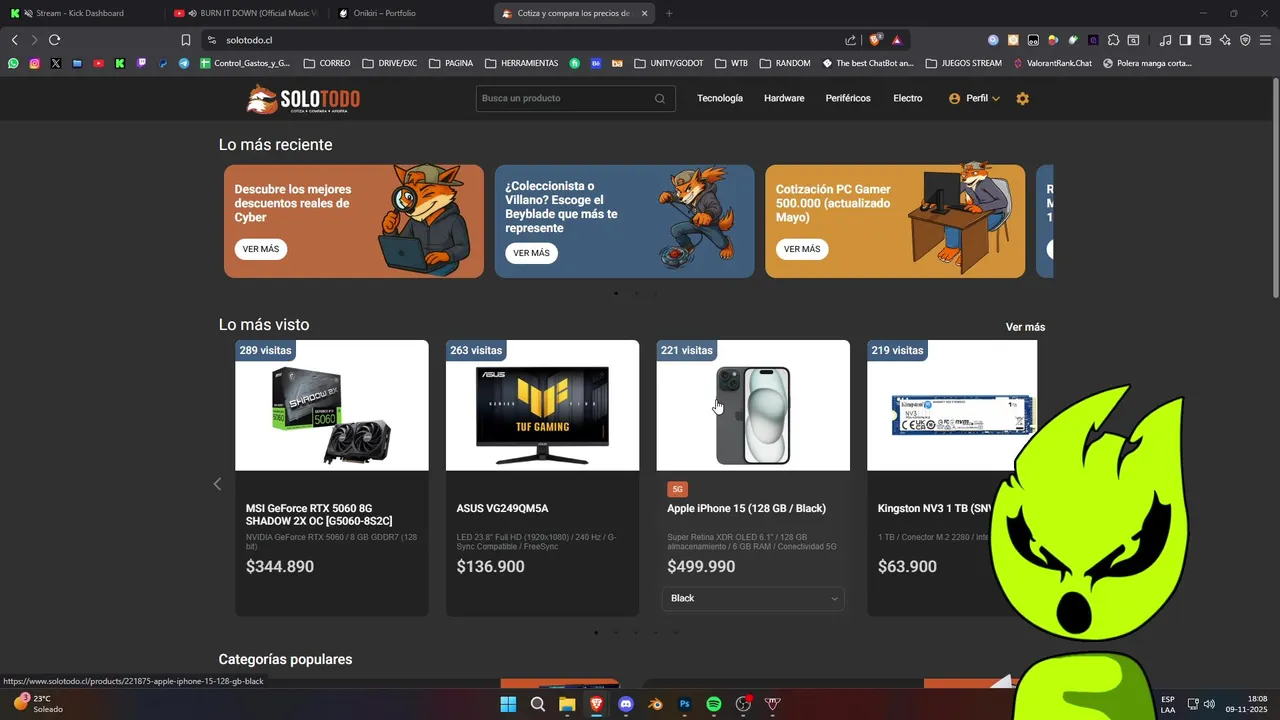Open the extensions puzzle icon
This screenshot has height=720, width=1280.
[1113, 40]
